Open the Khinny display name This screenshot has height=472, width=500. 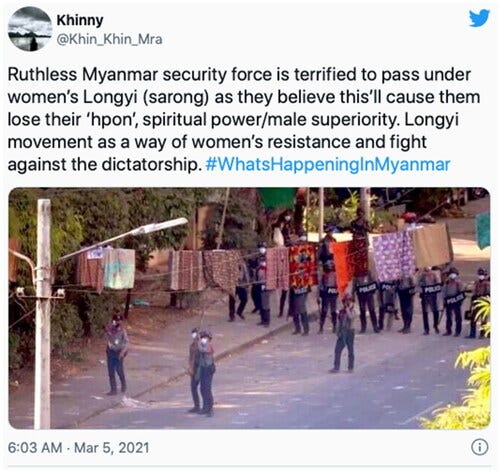pyautogui.click(x=80, y=20)
